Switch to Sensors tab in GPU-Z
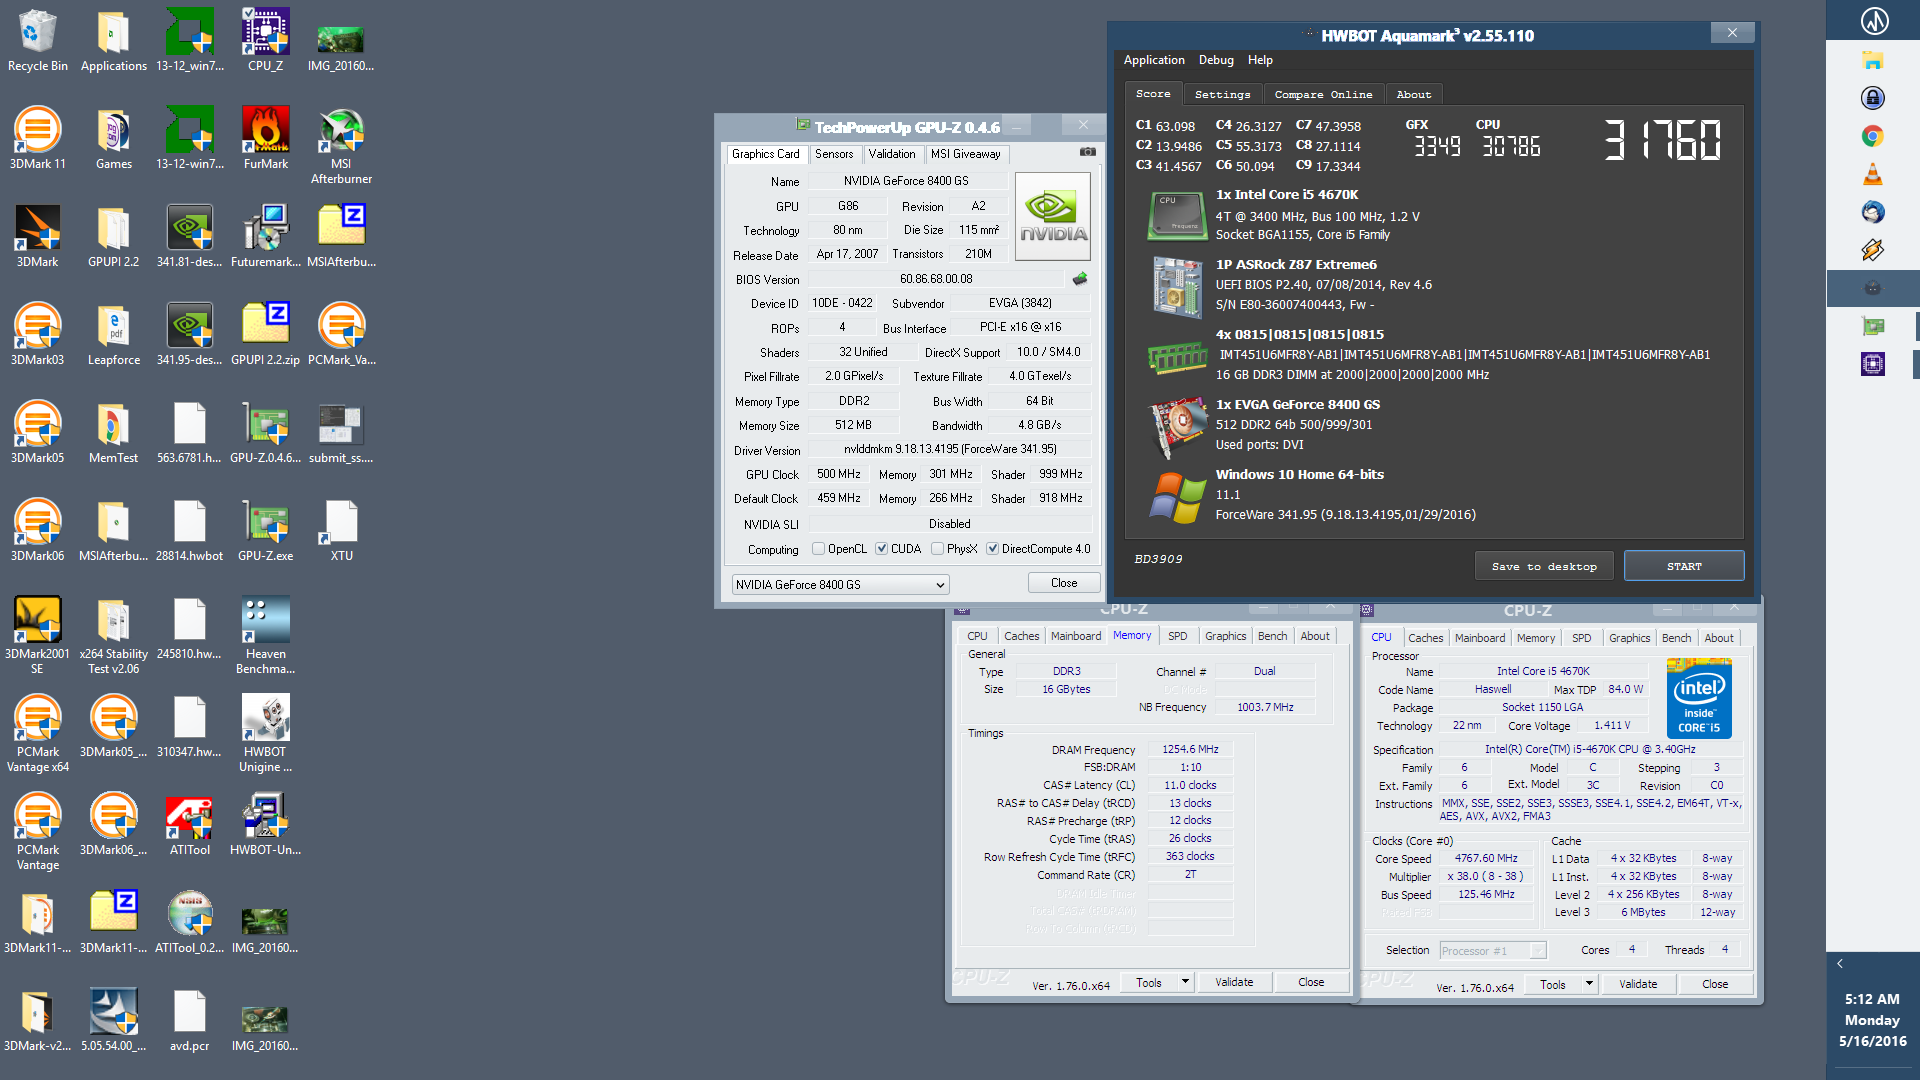Viewport: 1920px width, 1080px height. [834, 154]
